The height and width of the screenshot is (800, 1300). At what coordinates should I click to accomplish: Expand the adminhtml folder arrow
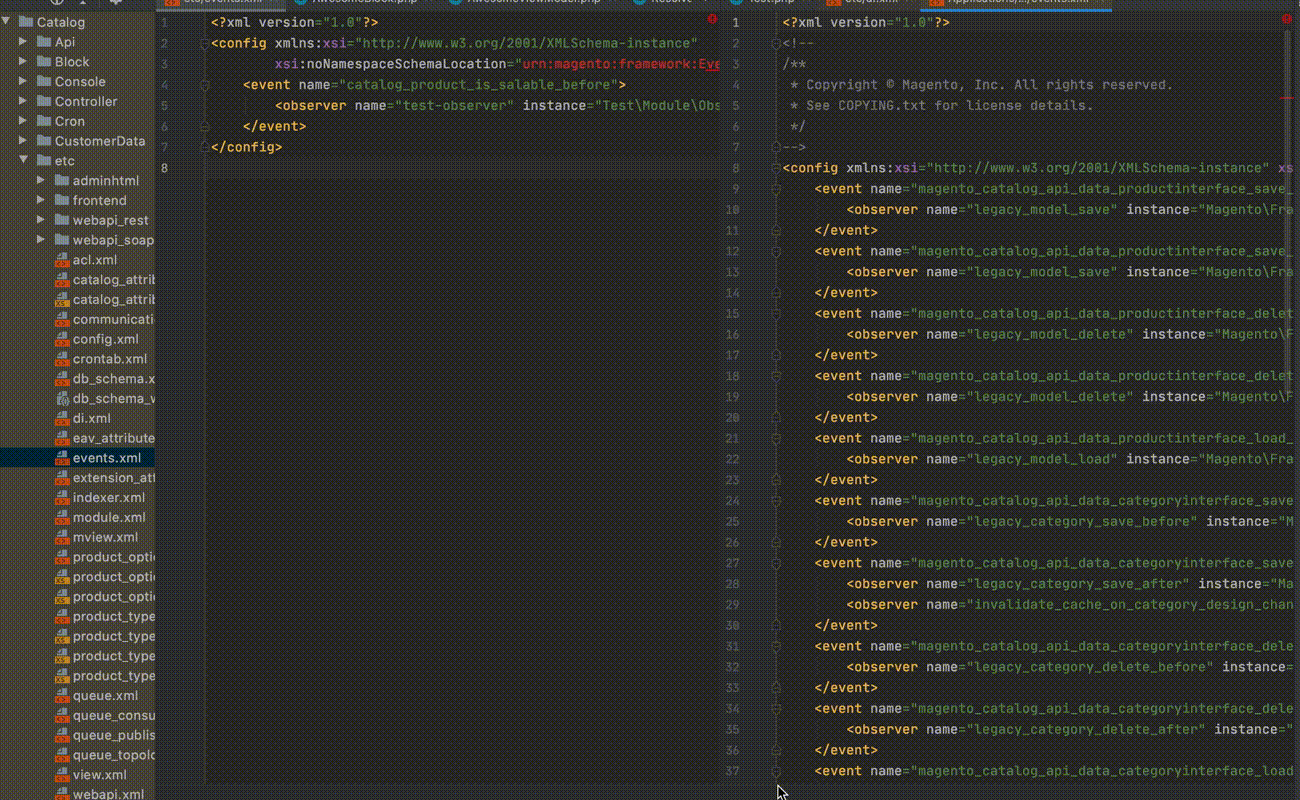[x=41, y=181]
